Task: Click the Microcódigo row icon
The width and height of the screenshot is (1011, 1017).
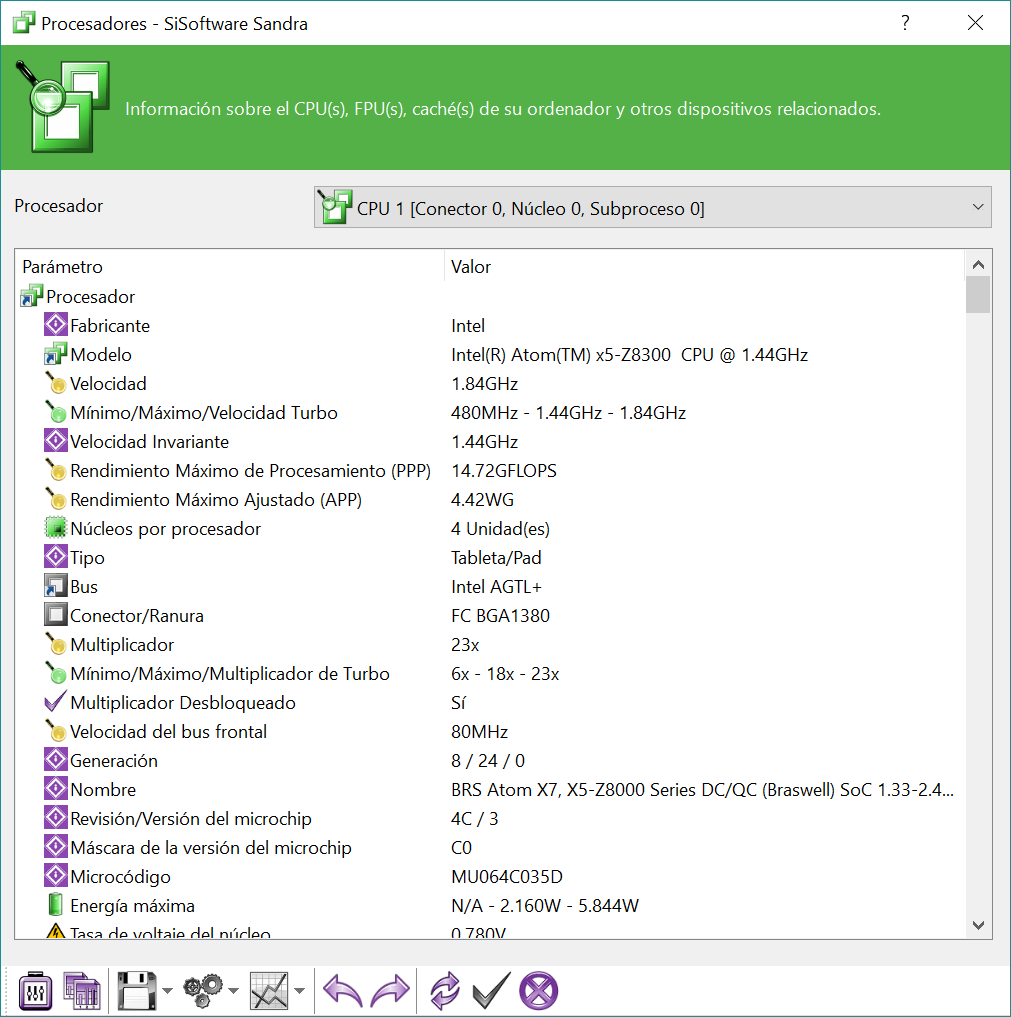Action: pos(56,876)
